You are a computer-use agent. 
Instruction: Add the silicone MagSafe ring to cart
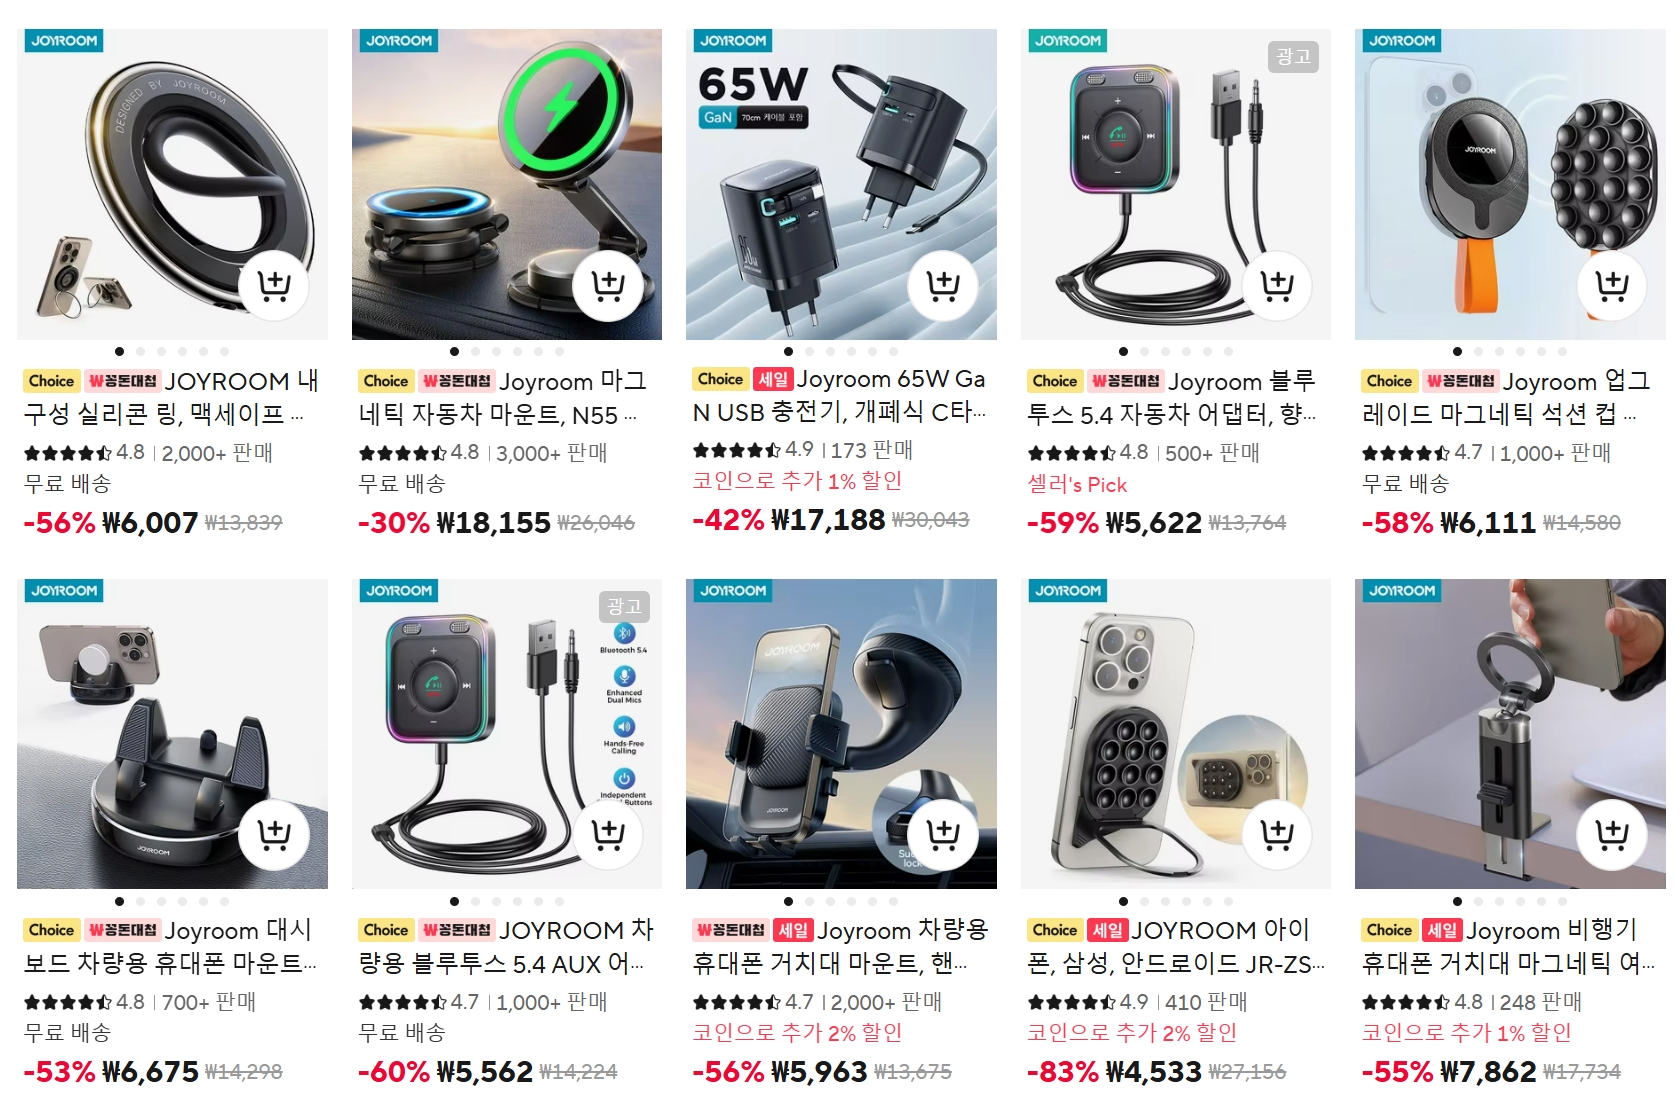click(x=273, y=286)
